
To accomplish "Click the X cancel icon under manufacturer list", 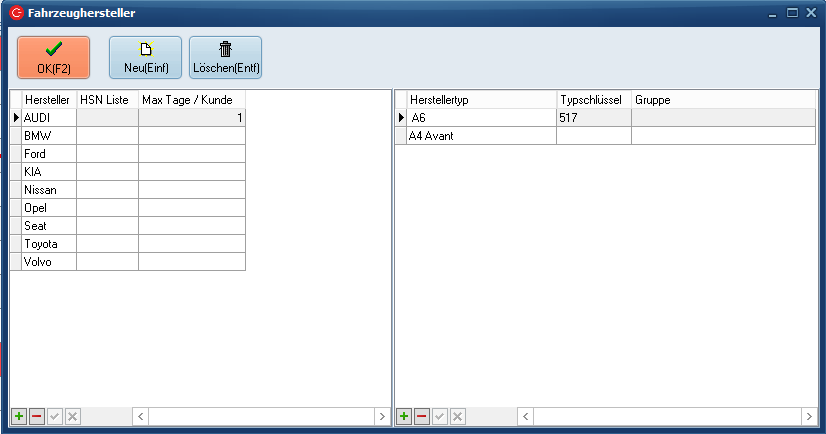I will 73,416.
